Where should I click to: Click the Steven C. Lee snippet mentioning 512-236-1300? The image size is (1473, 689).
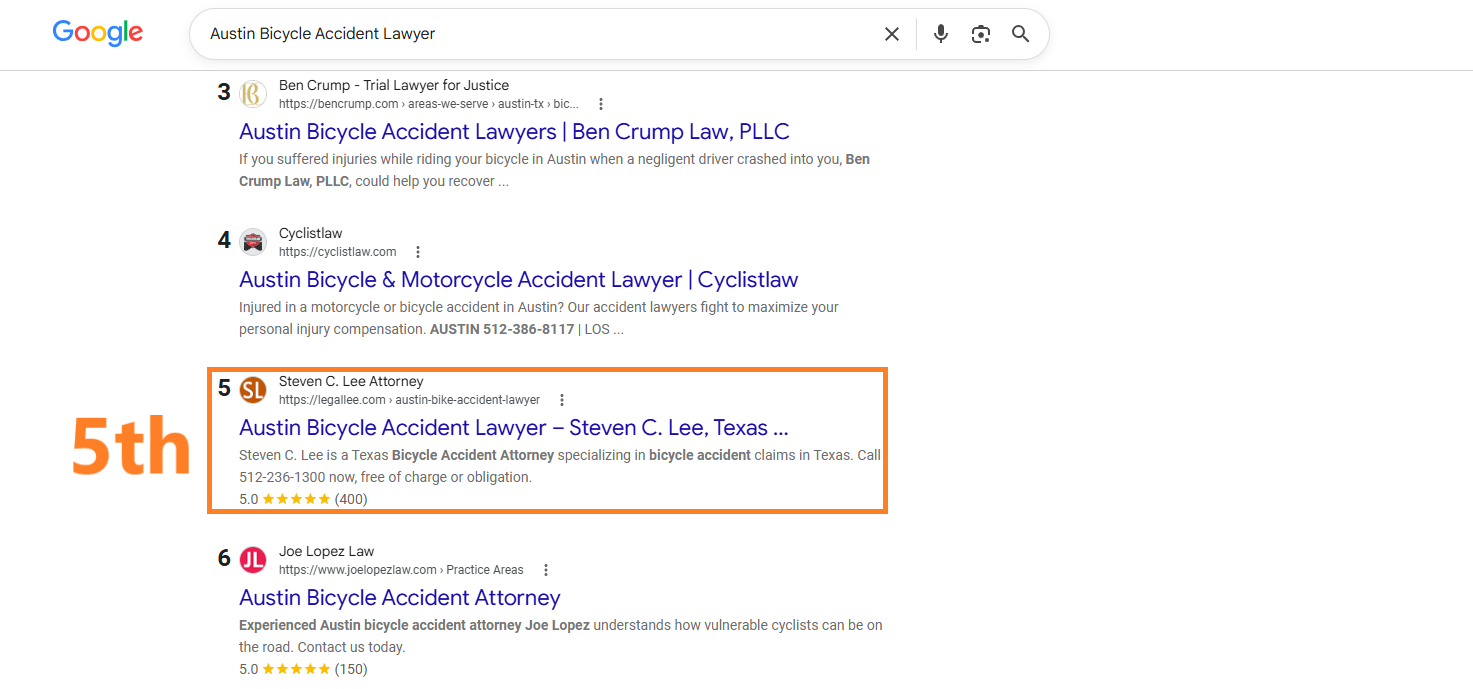(x=560, y=466)
